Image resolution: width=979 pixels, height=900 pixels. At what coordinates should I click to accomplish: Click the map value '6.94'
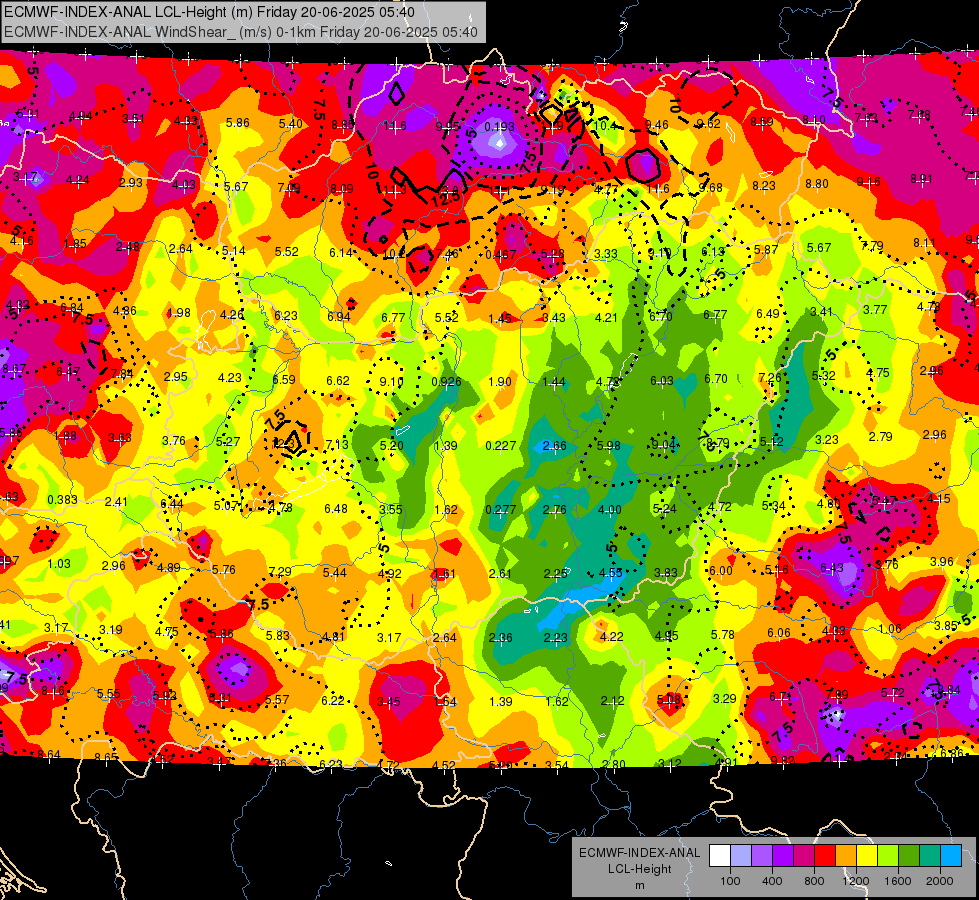click(339, 317)
